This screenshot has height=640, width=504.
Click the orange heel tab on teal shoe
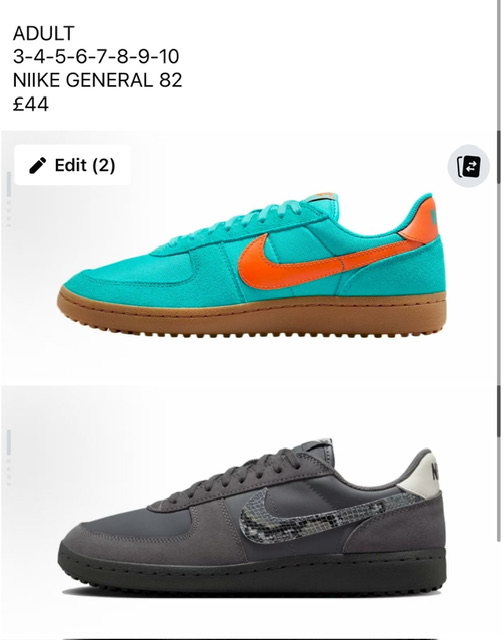point(420,220)
